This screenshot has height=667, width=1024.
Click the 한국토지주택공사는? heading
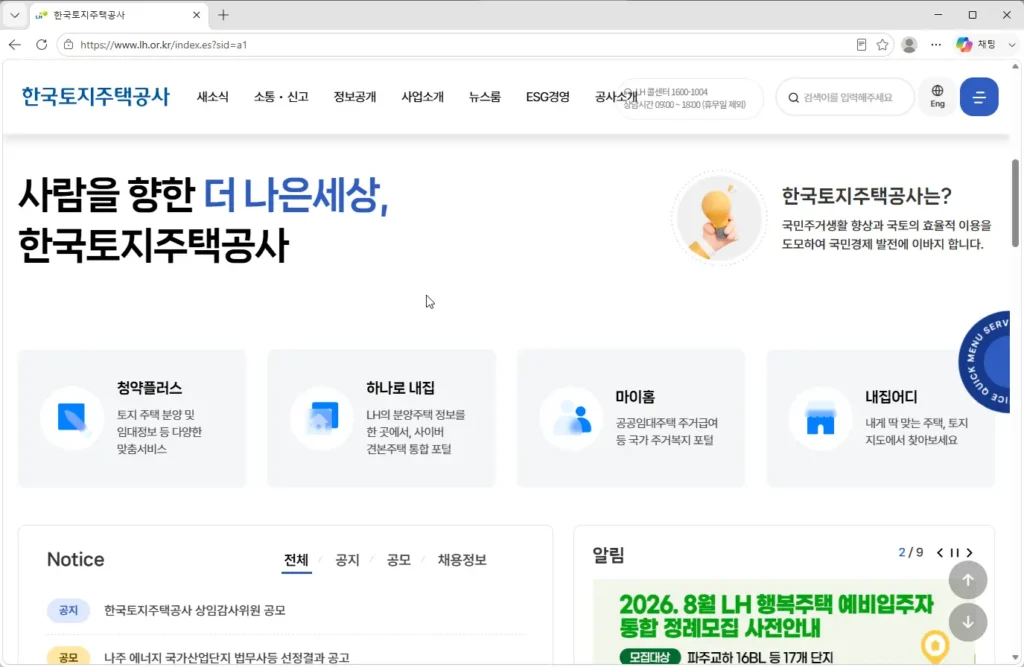[x=867, y=195]
